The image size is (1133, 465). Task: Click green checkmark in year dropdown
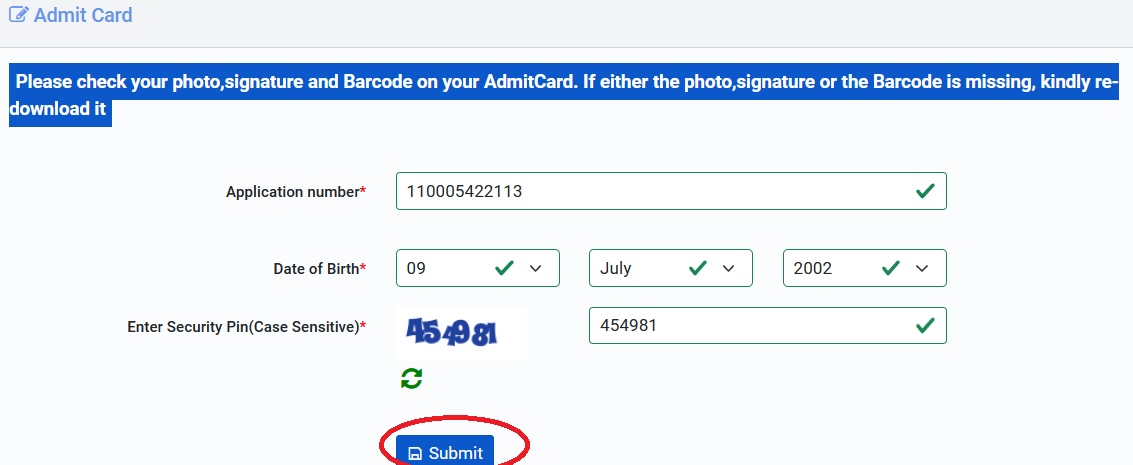coord(891,268)
